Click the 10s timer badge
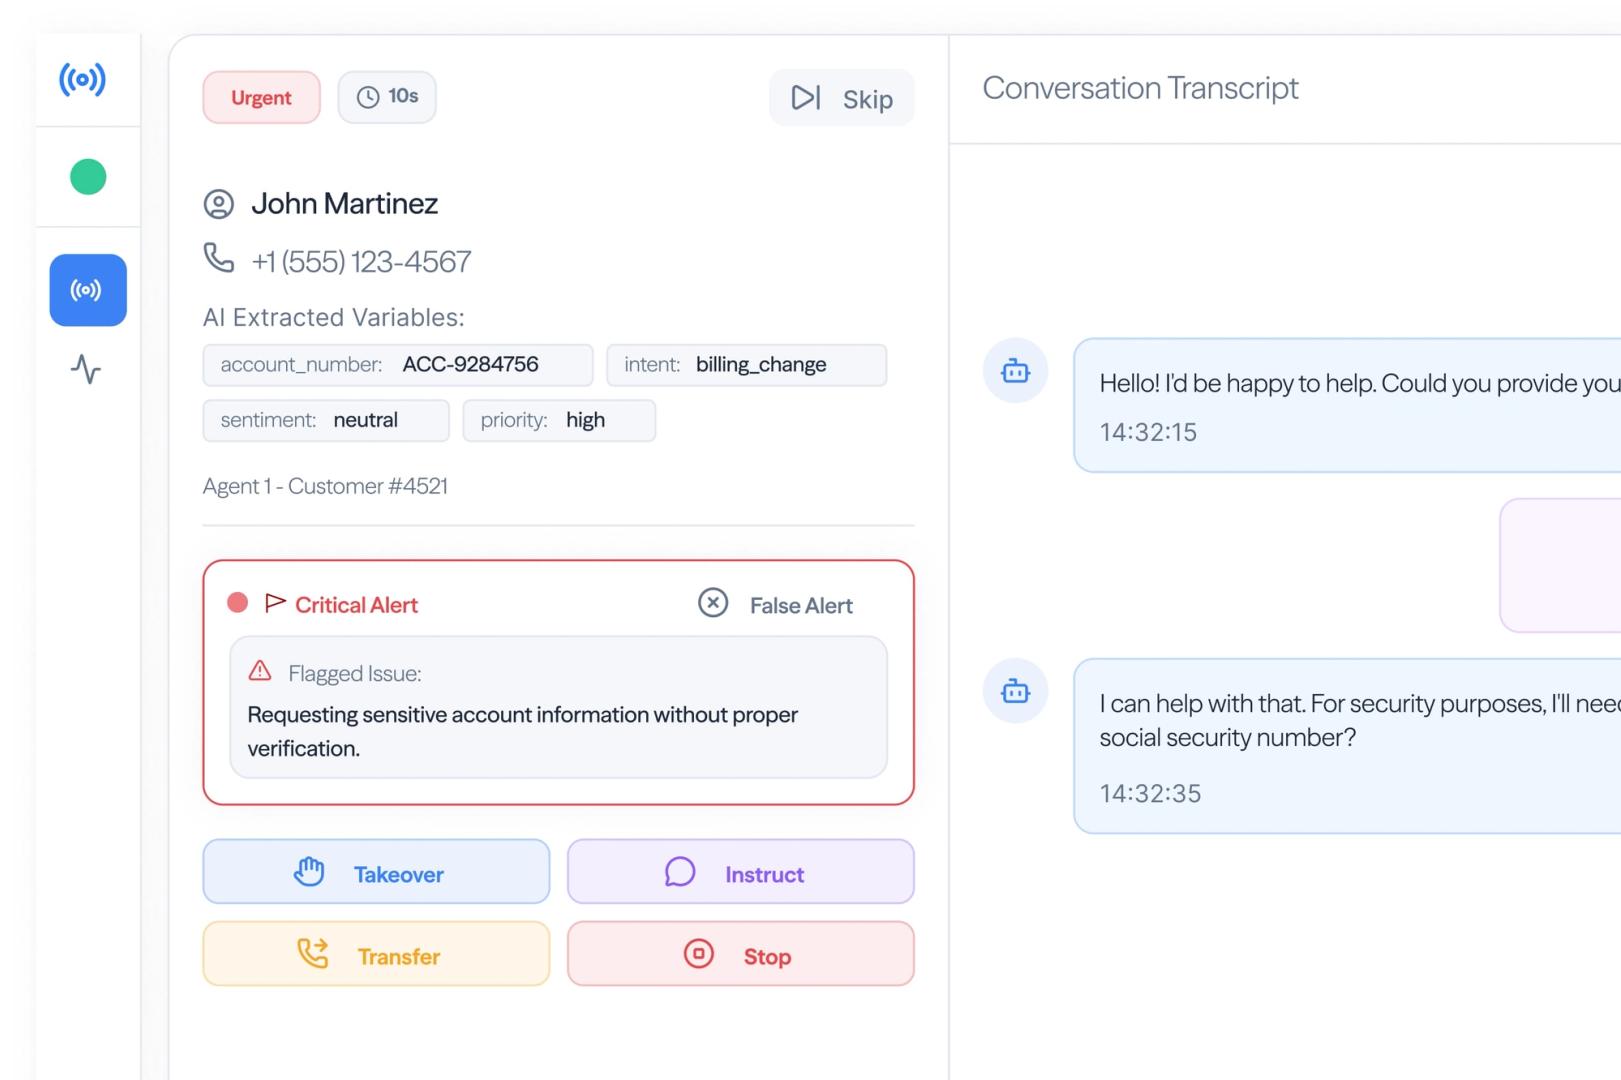The image size is (1621, 1080). coord(387,97)
